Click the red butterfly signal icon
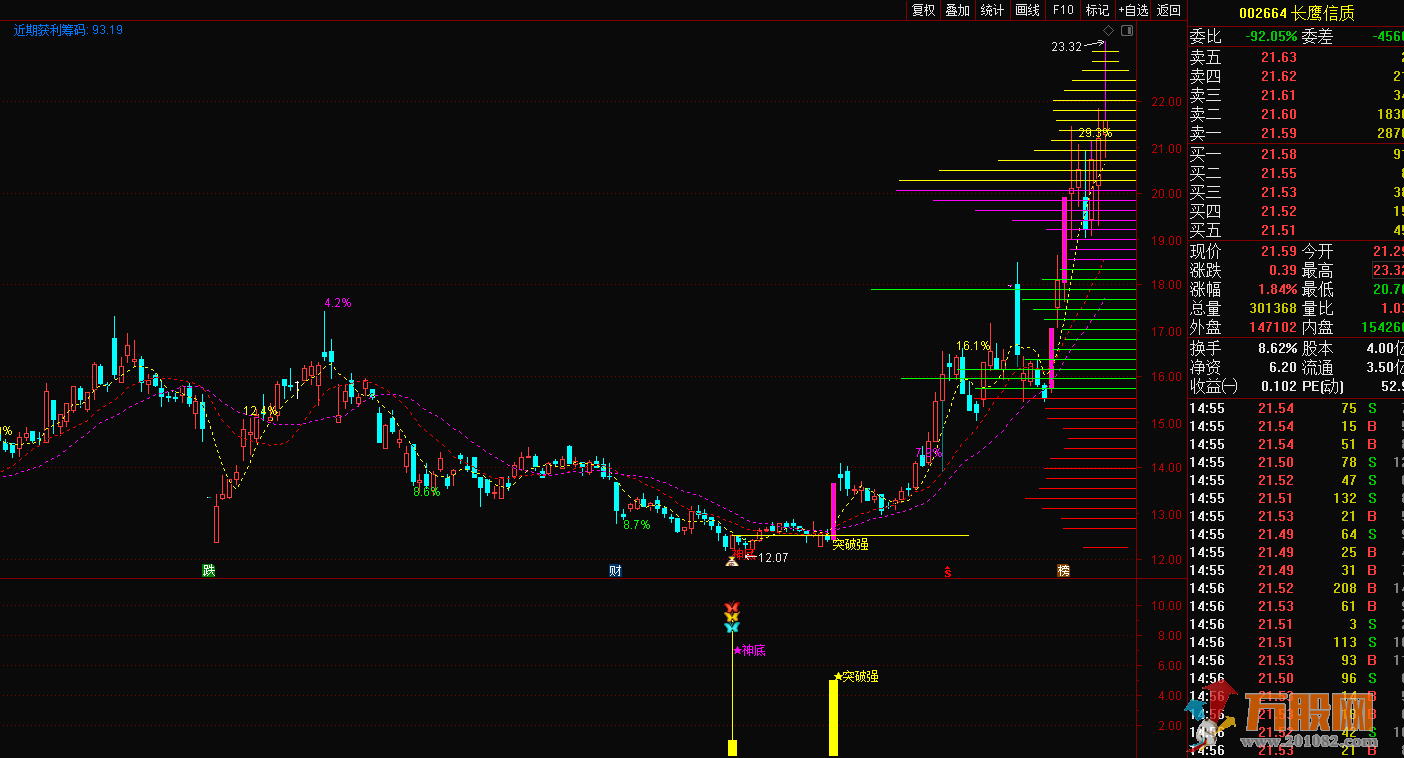Image resolution: width=1404 pixels, height=758 pixels. 732,607
